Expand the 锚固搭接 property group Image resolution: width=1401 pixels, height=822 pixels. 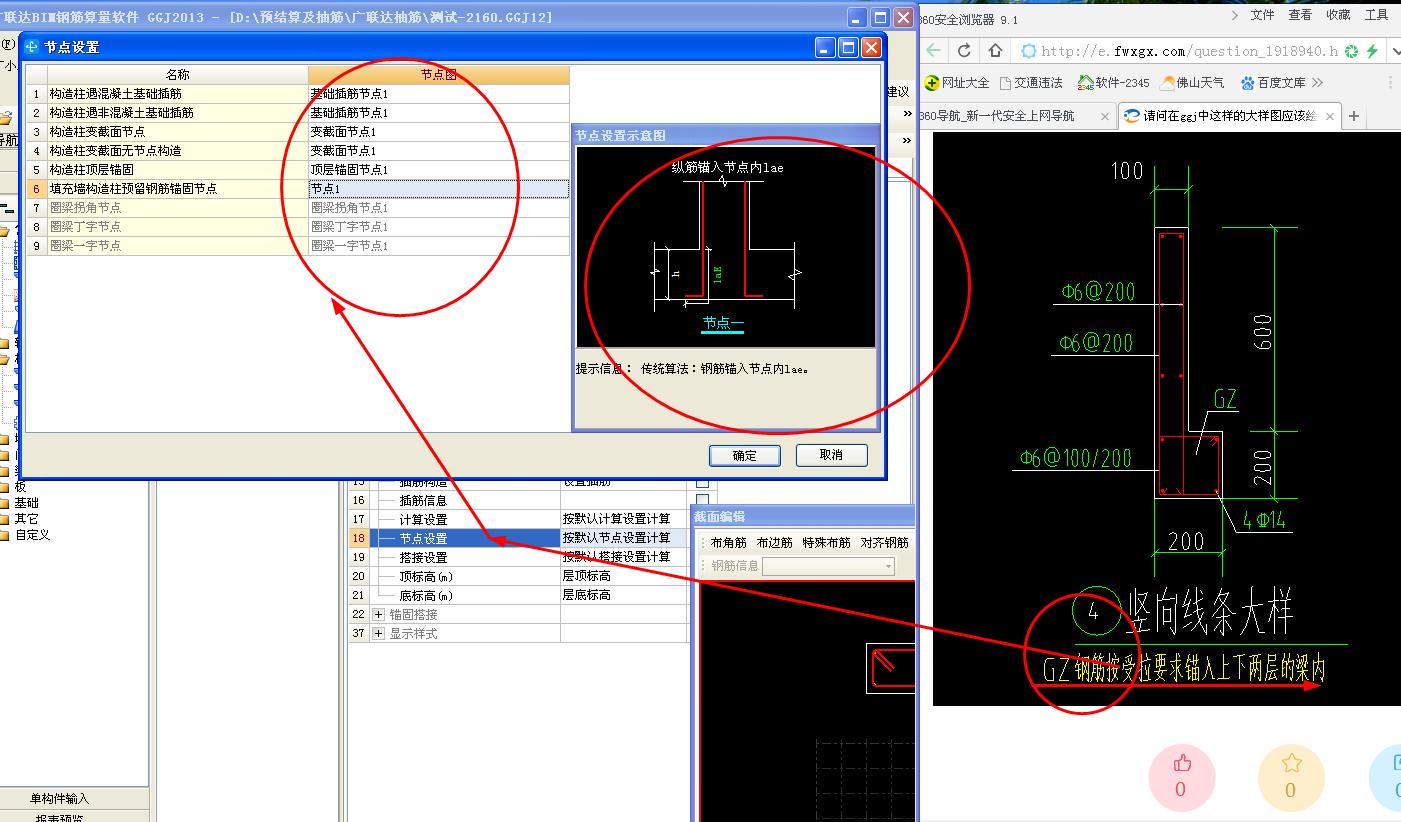click(x=378, y=615)
